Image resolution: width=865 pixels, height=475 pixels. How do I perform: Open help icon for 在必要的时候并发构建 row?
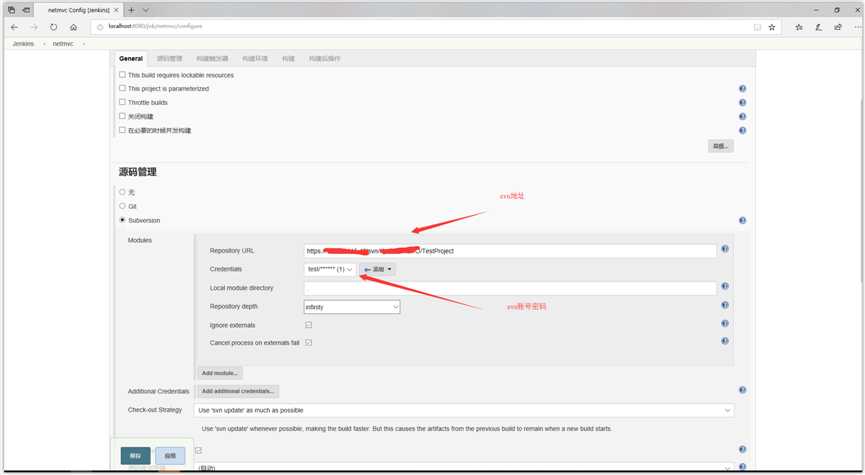click(x=743, y=131)
